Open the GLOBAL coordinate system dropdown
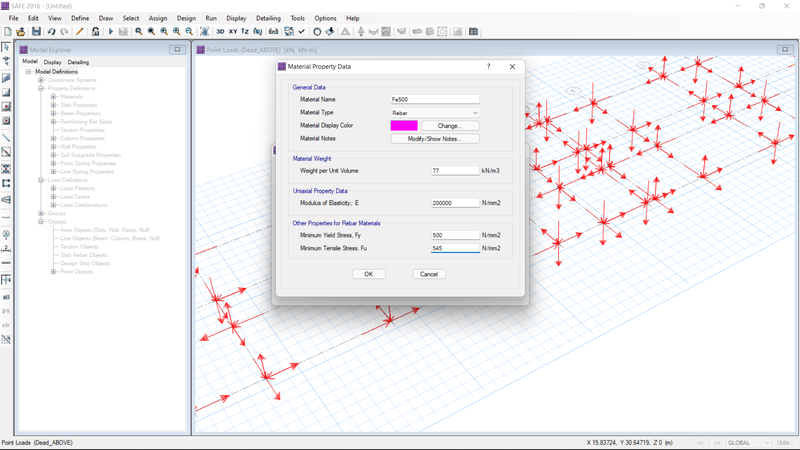The height and width of the screenshot is (450, 800). (x=748, y=443)
